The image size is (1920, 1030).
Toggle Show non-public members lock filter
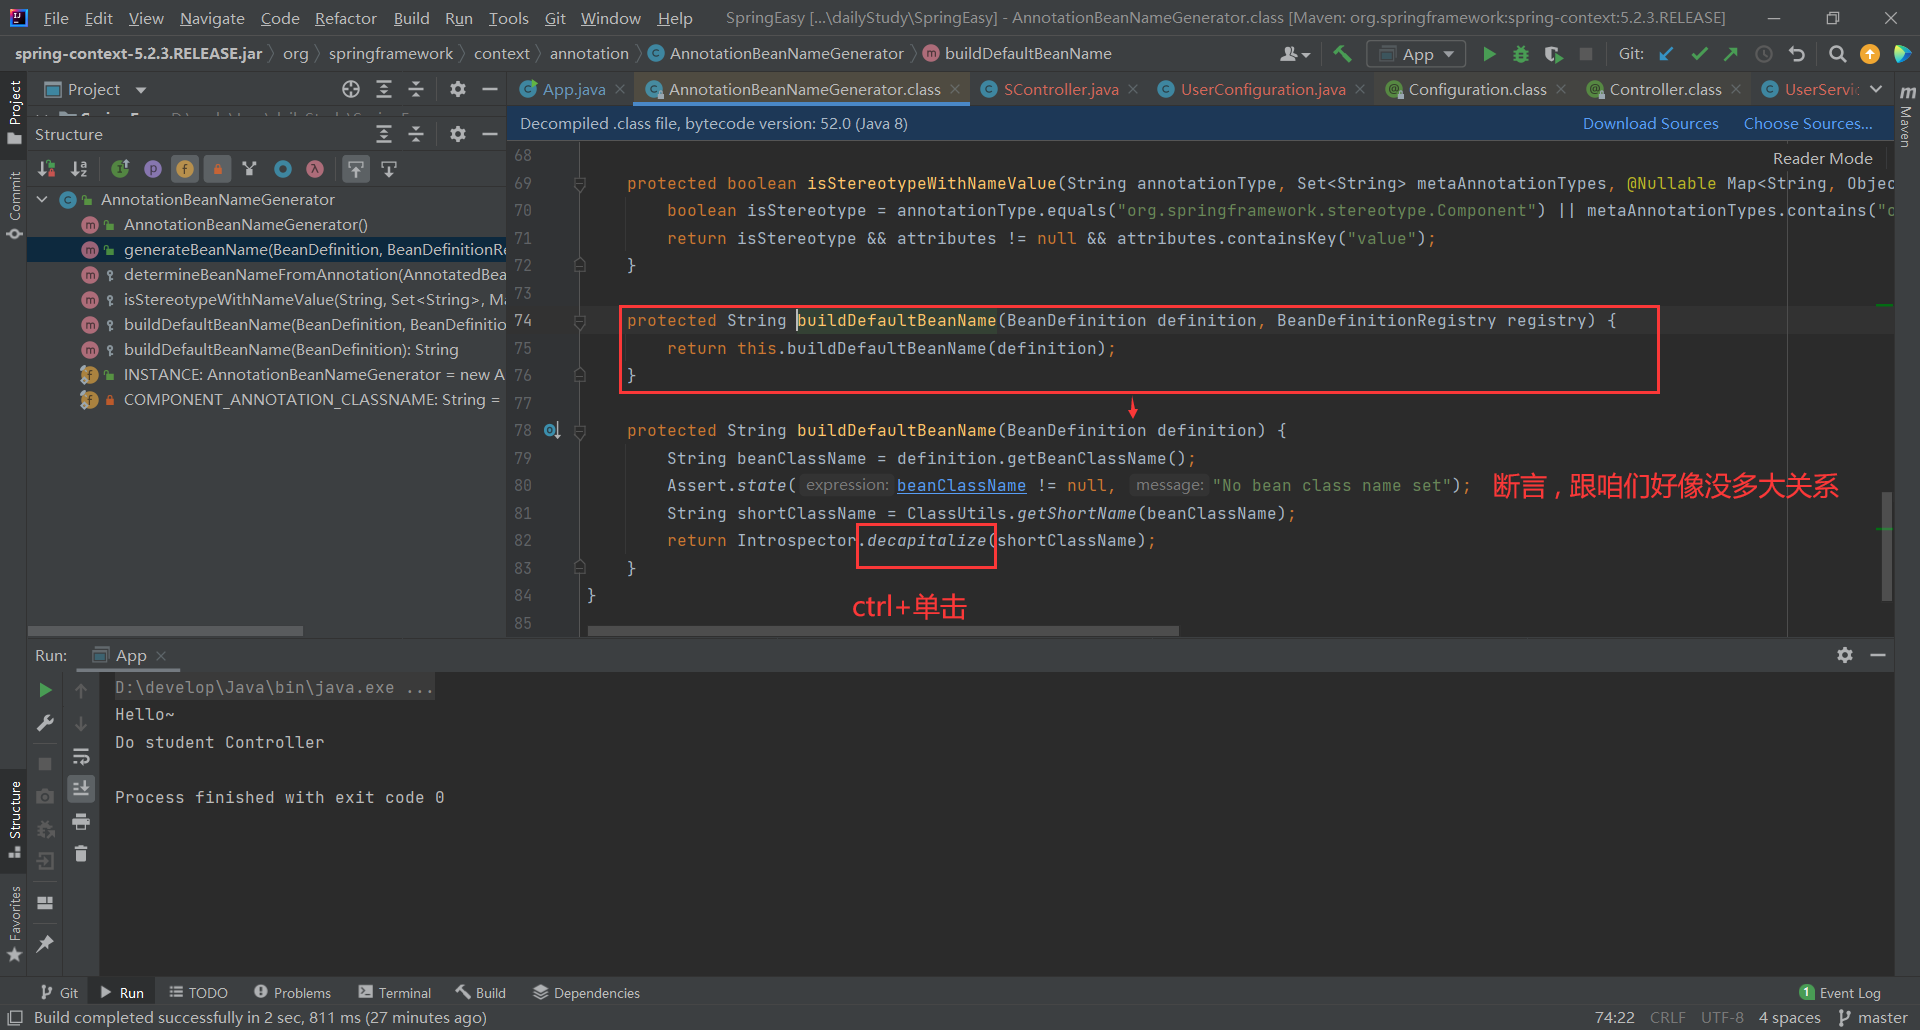(217, 169)
